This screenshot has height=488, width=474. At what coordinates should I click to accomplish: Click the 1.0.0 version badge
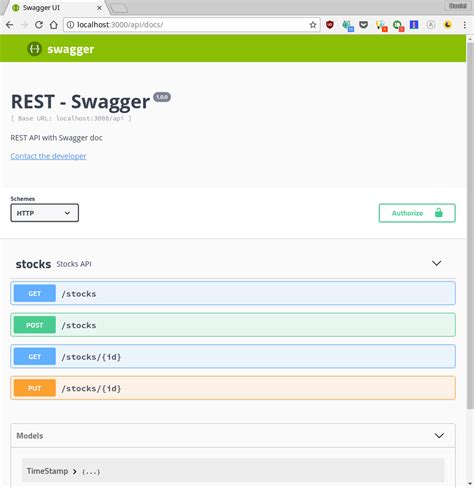point(162,97)
